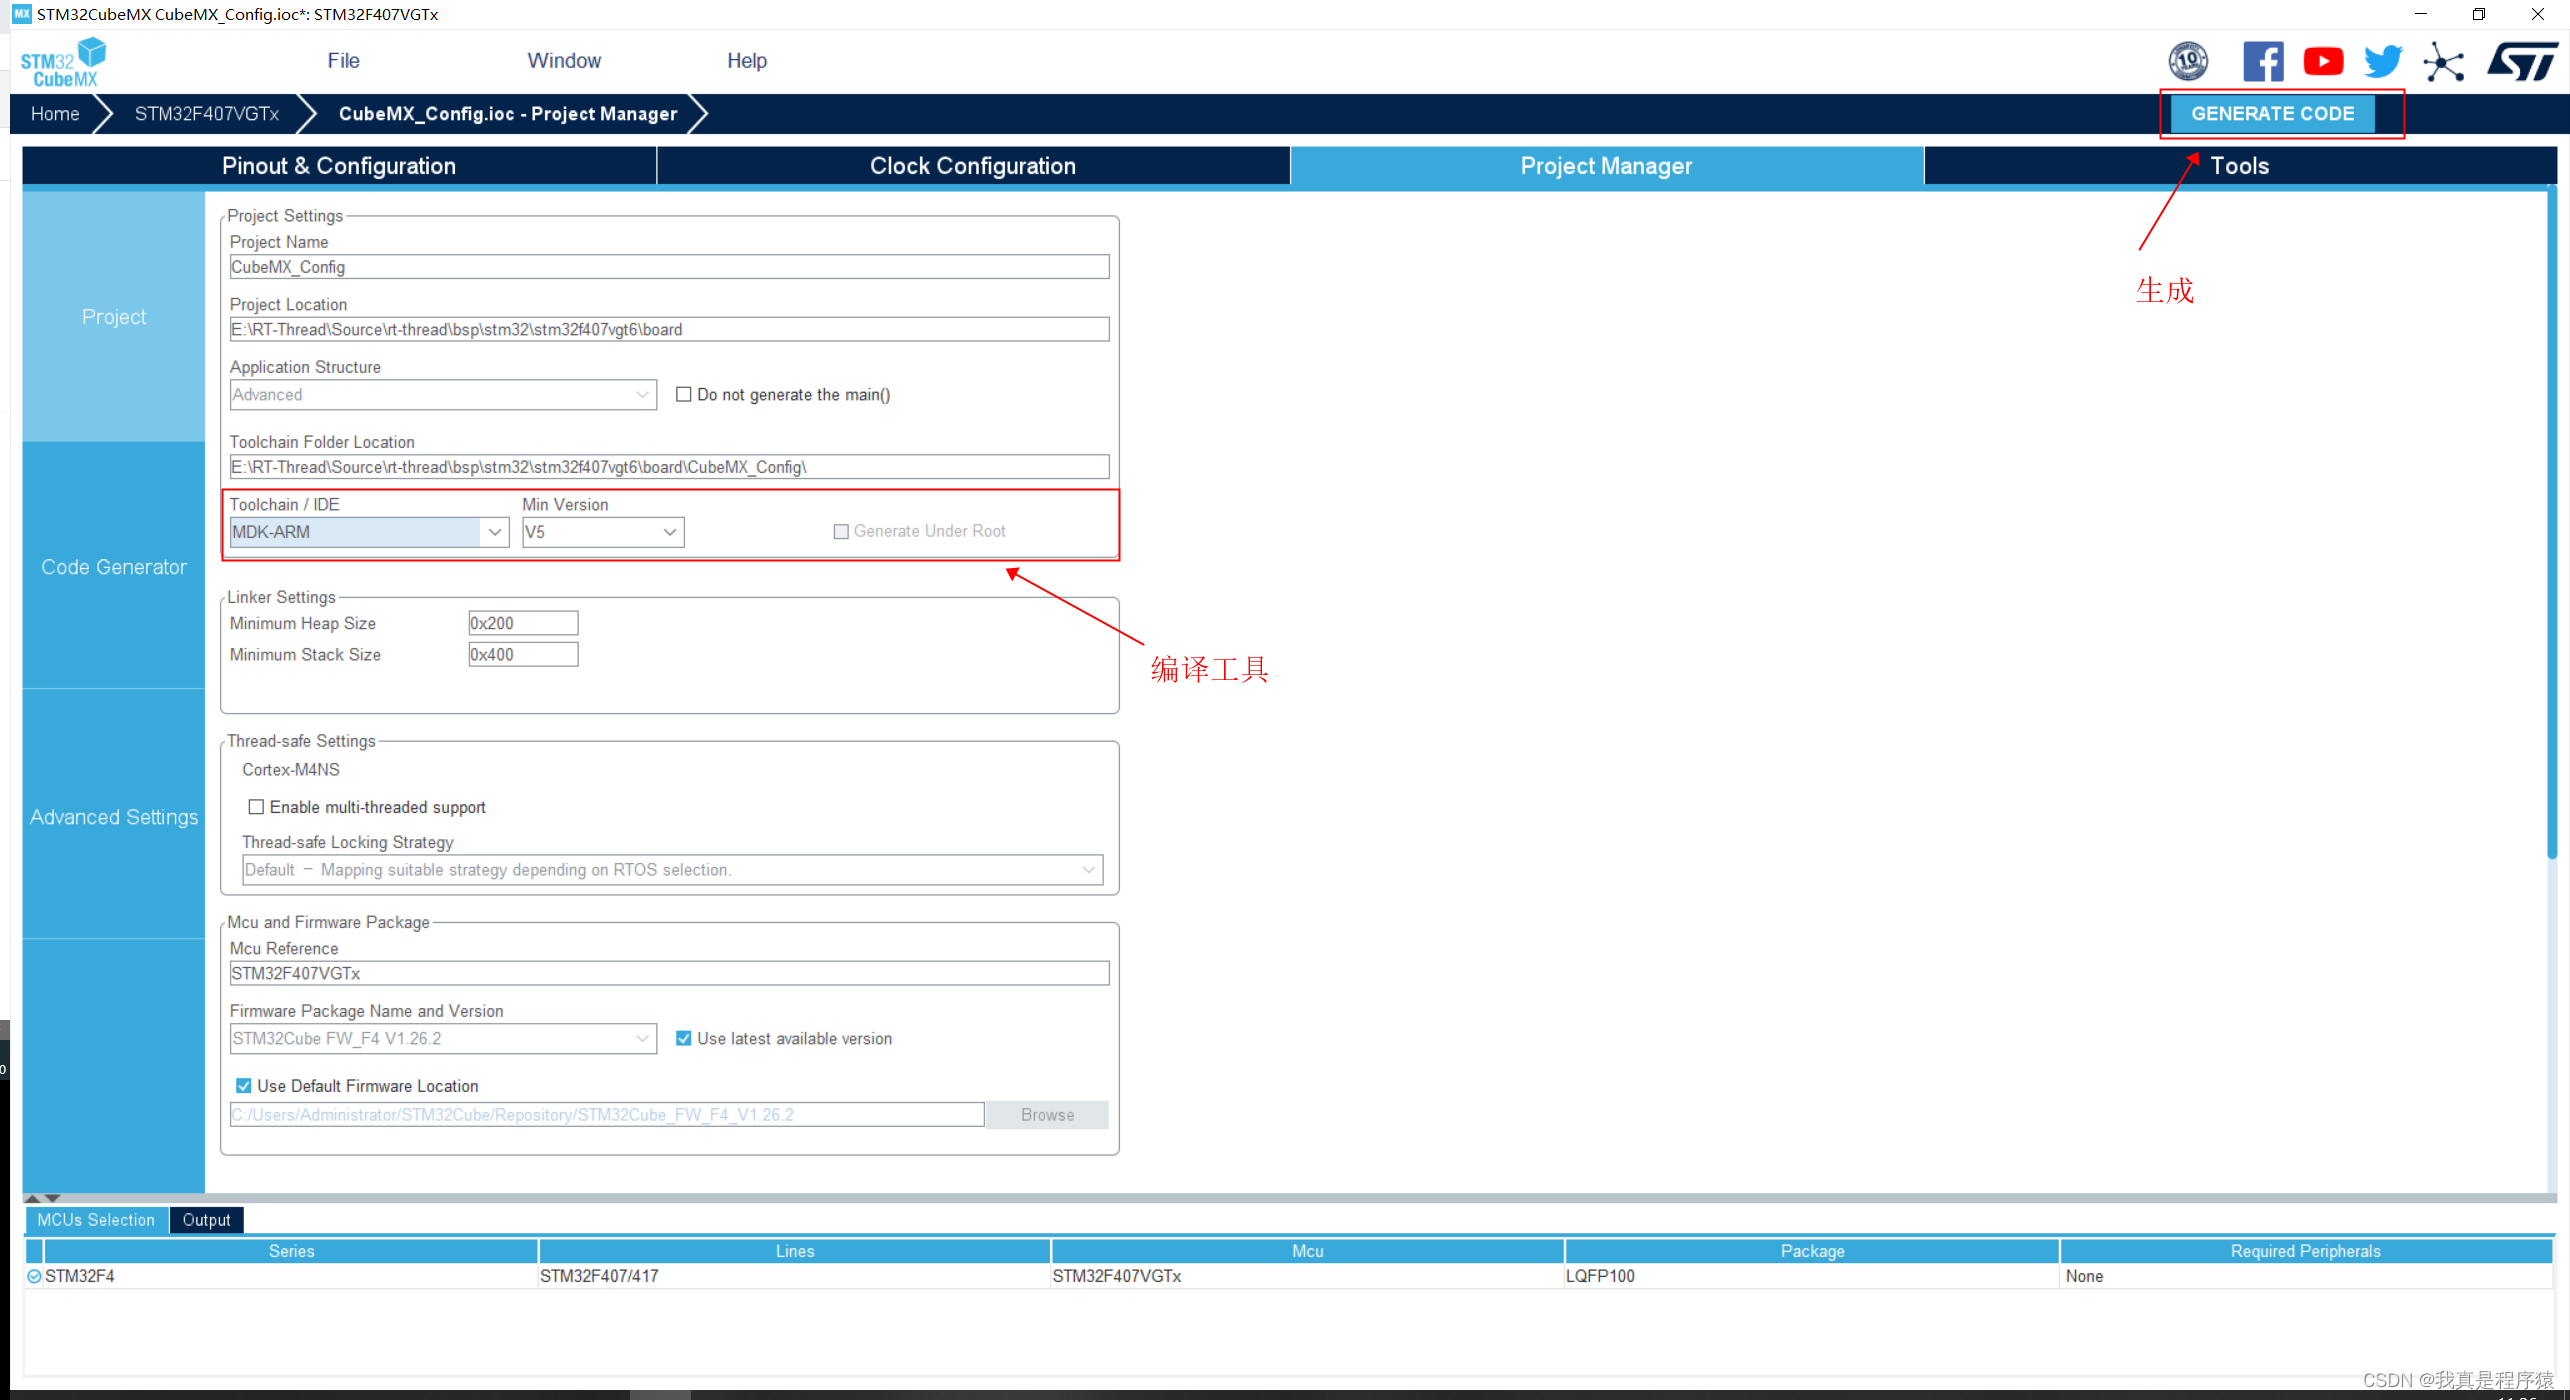Open the Min Version dropdown
The height and width of the screenshot is (1400, 2570).
603,532
